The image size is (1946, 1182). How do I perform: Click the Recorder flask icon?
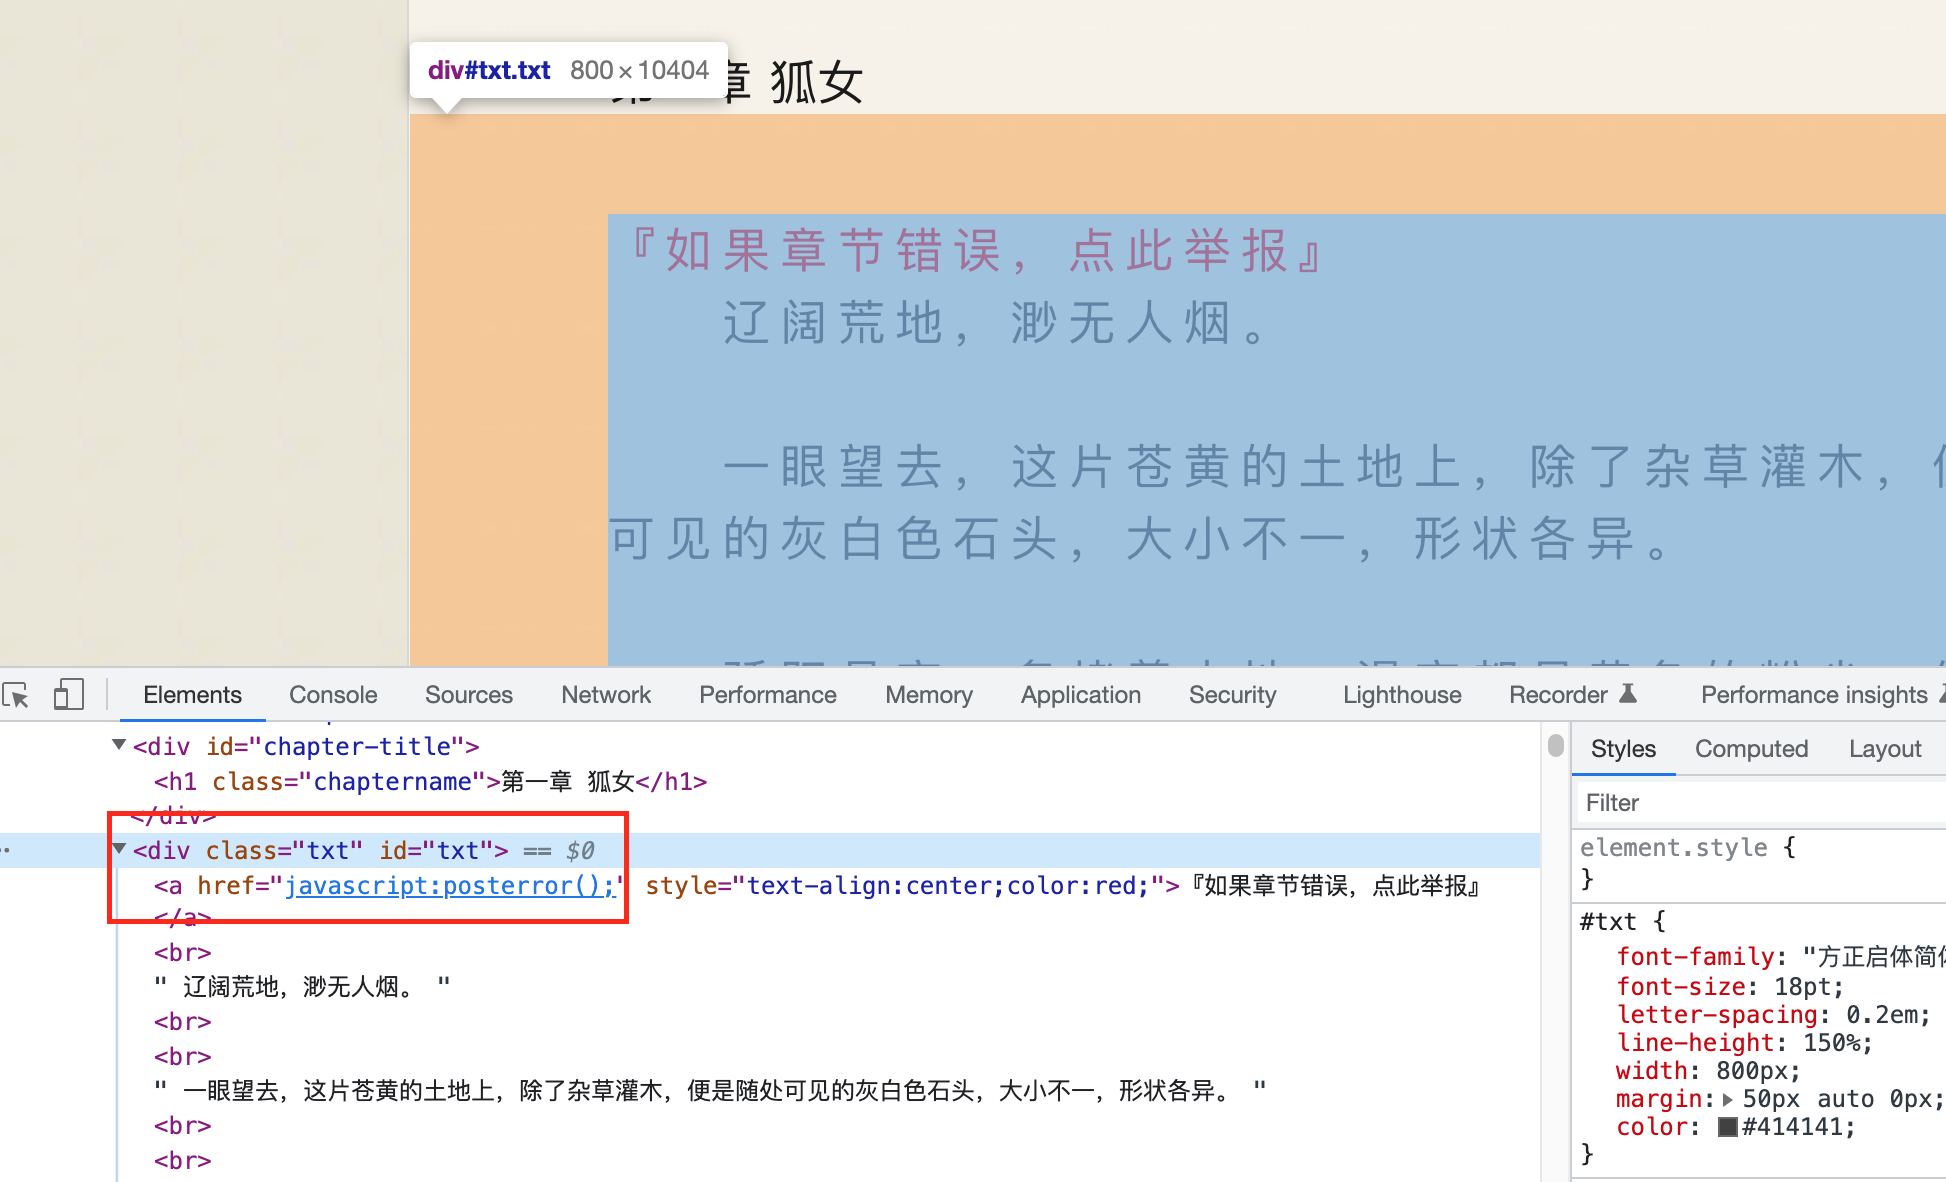tap(1628, 694)
